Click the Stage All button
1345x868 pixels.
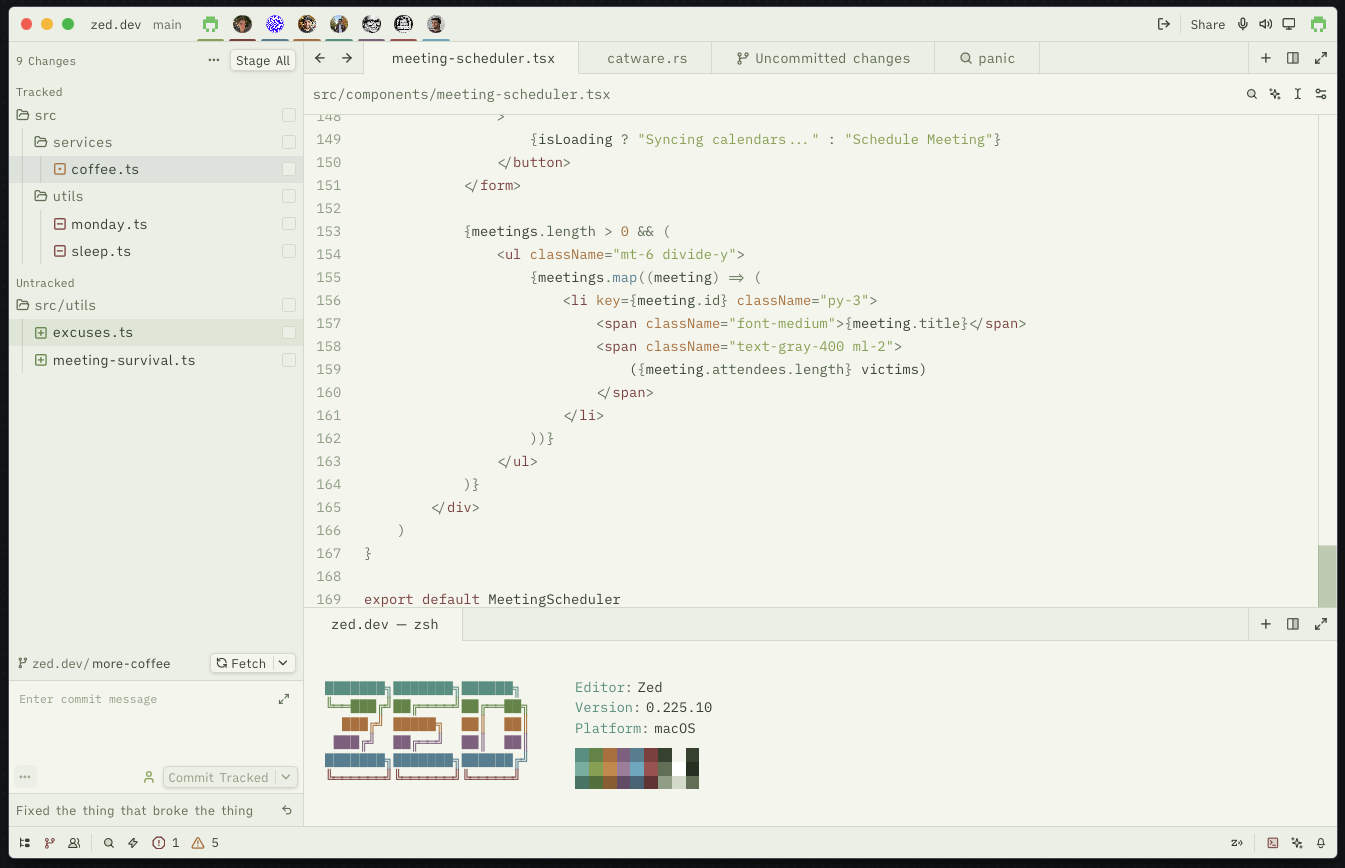point(263,60)
